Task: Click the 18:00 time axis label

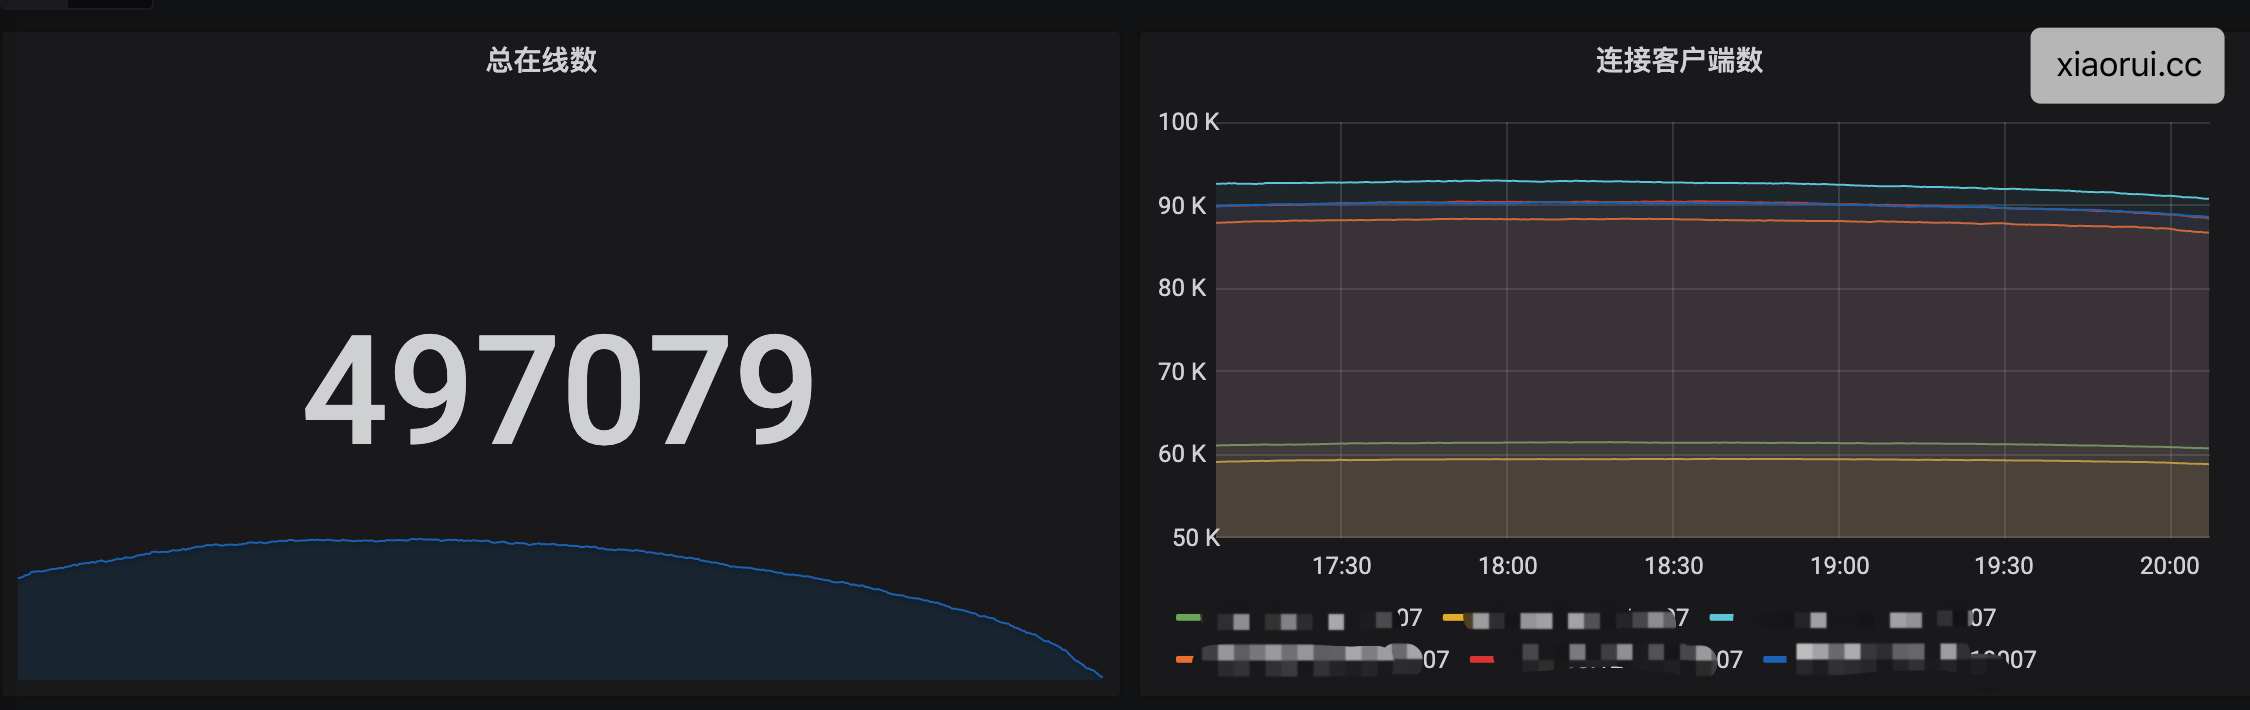Action: point(1507,566)
